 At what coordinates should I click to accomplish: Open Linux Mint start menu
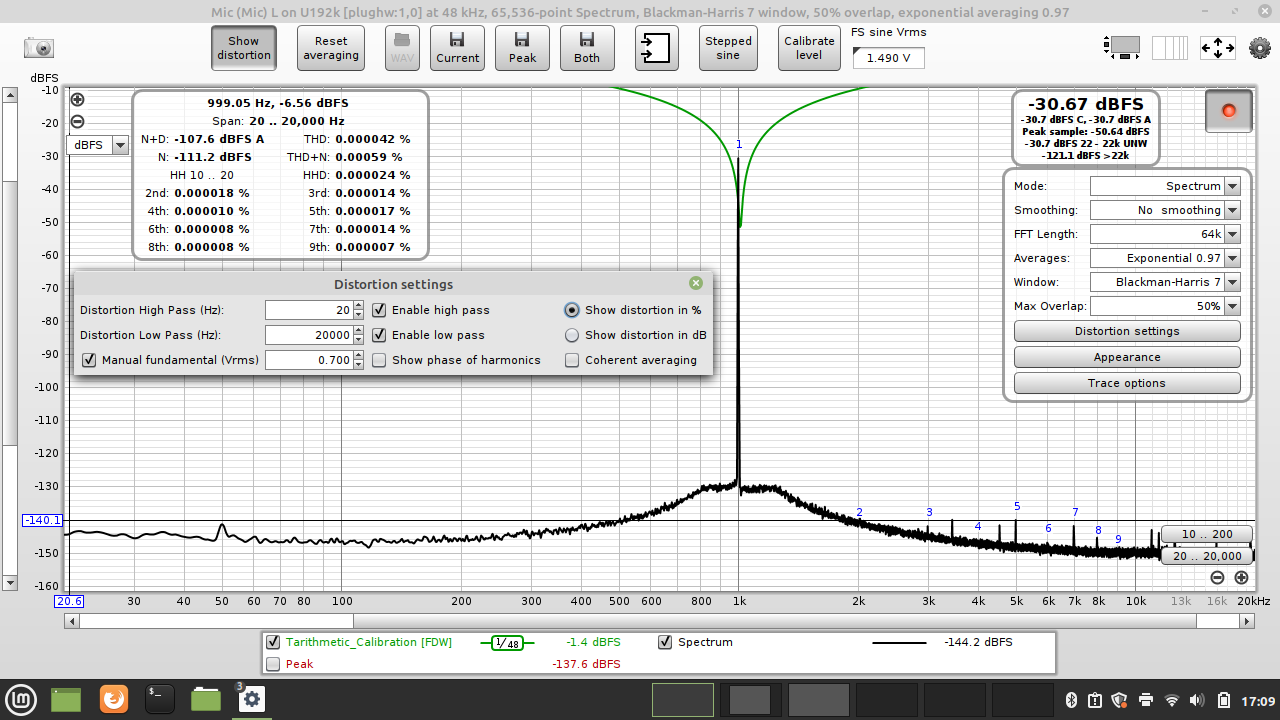tap(20, 699)
